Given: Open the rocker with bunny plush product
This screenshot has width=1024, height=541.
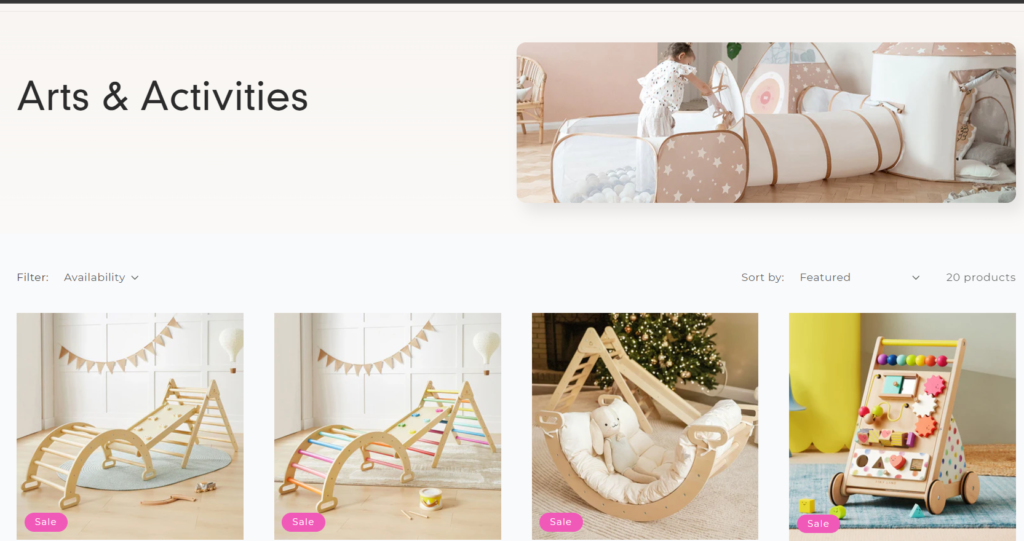Looking at the screenshot, I should point(645,426).
